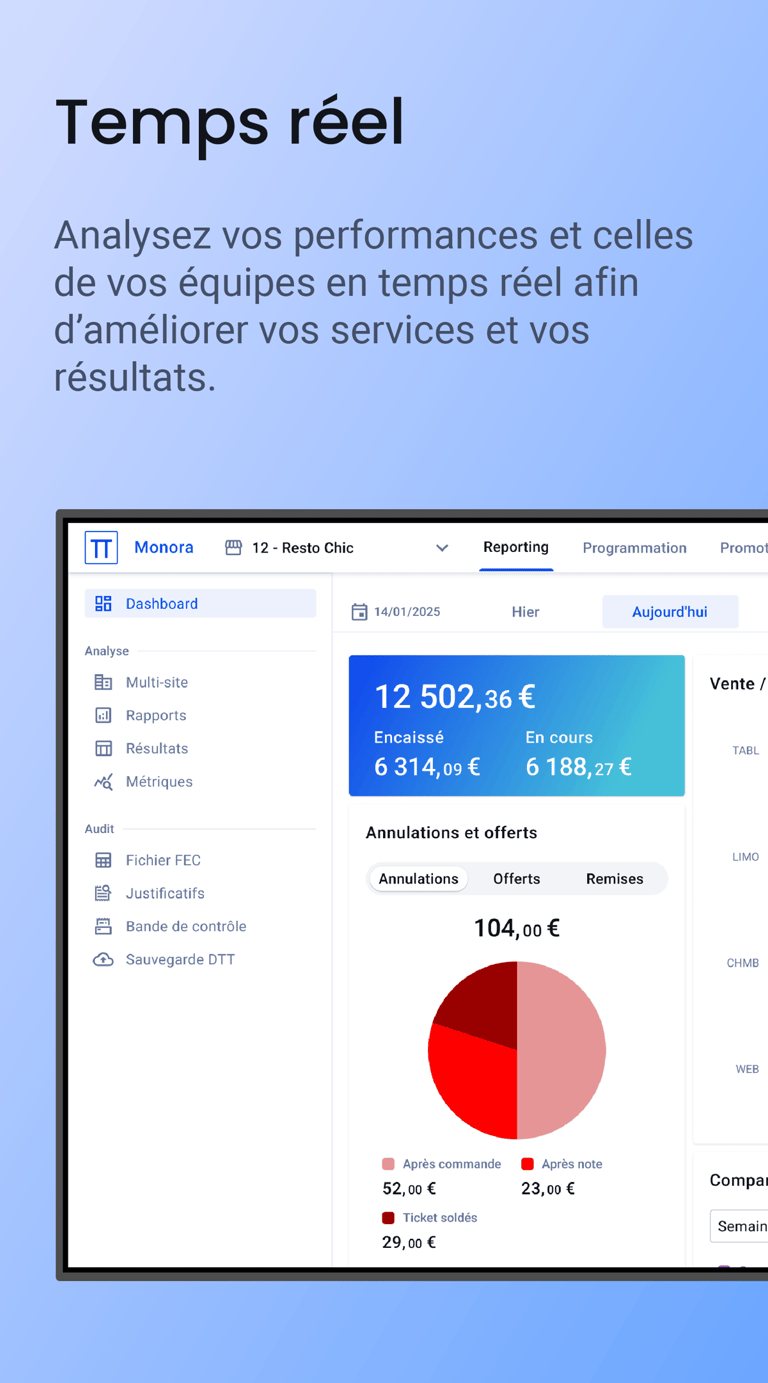
Task: Click the WEB axis label
Action: (x=747, y=1069)
